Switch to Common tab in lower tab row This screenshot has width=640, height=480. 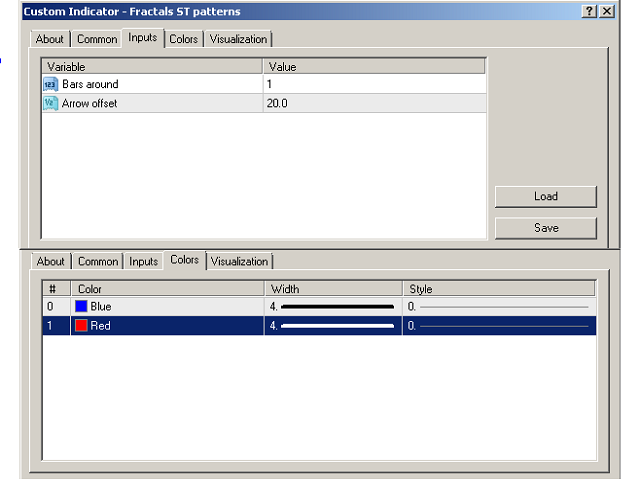(x=98, y=261)
